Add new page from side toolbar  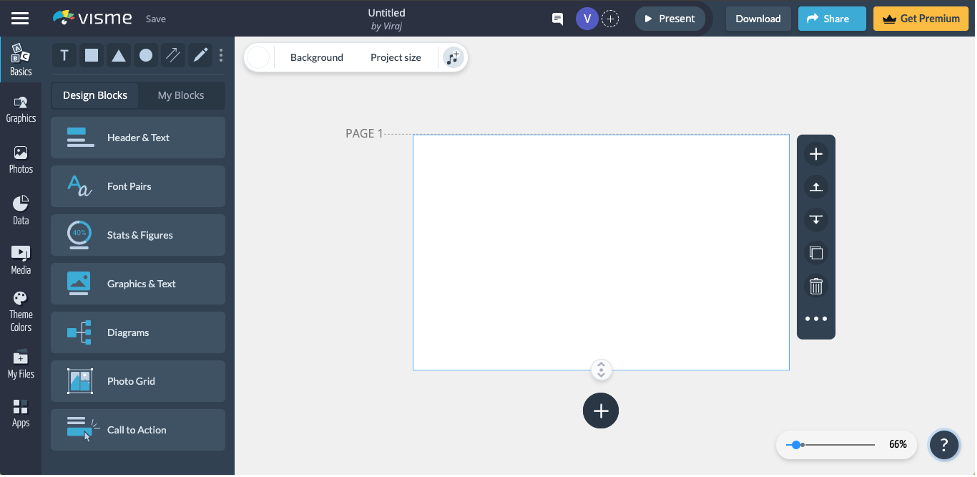pyautogui.click(x=816, y=154)
